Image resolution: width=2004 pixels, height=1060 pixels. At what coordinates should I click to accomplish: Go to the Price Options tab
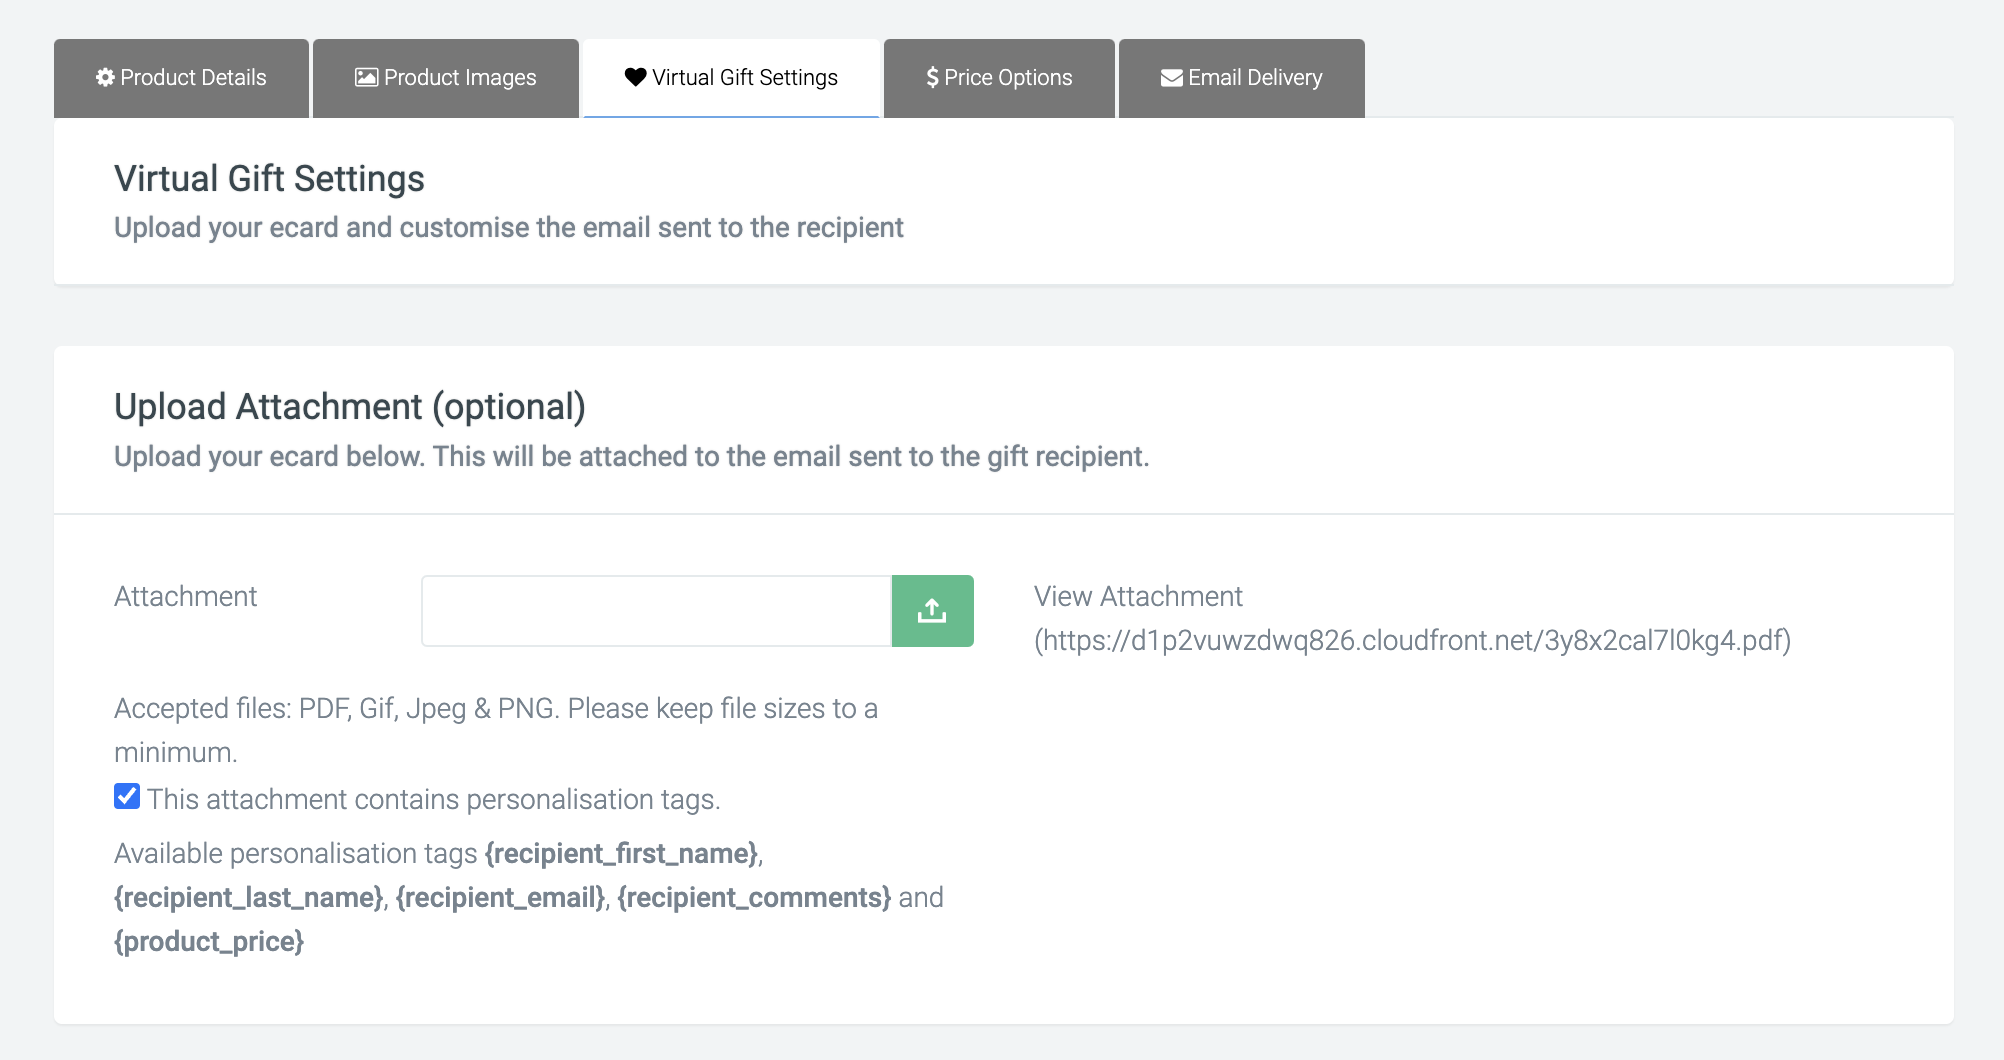tap(999, 78)
